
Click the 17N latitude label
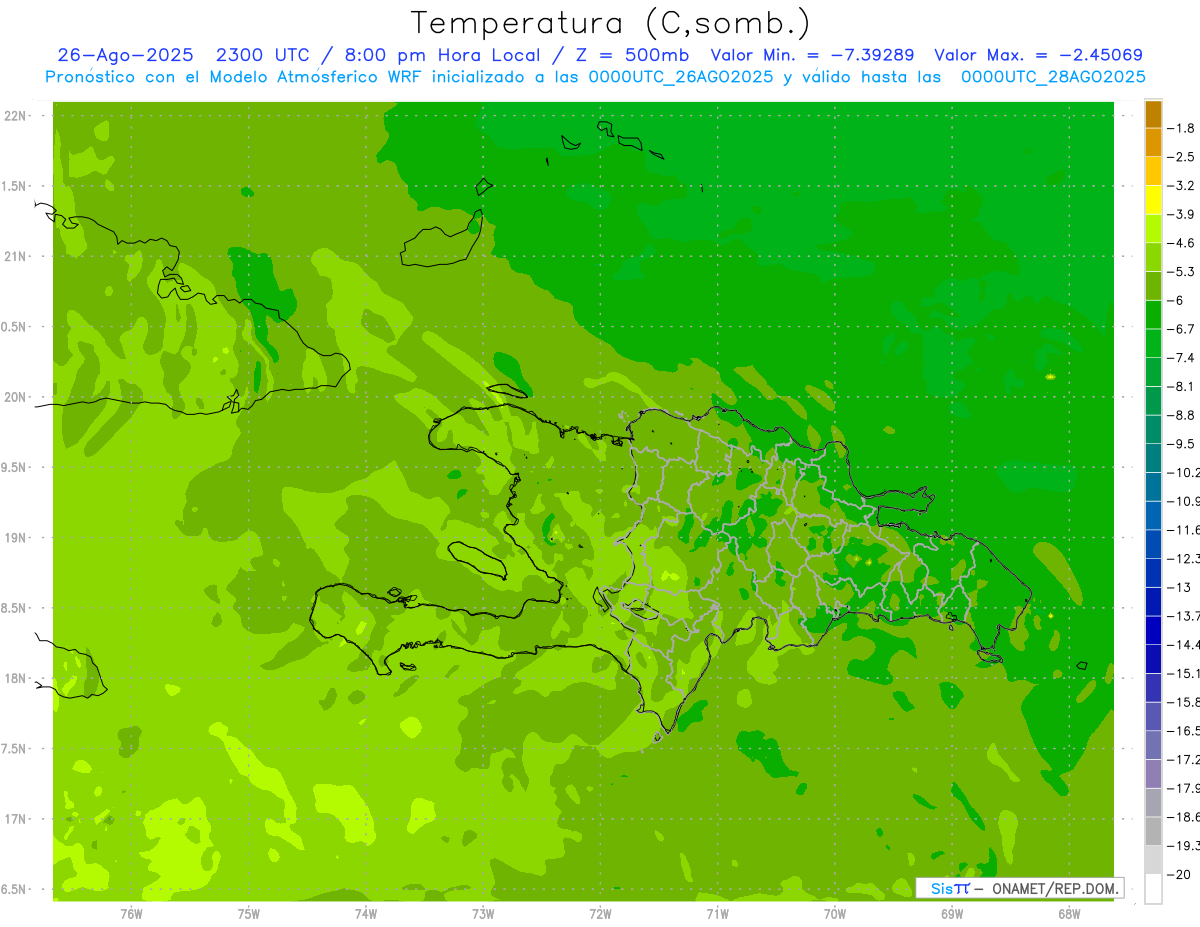[x=16, y=819]
